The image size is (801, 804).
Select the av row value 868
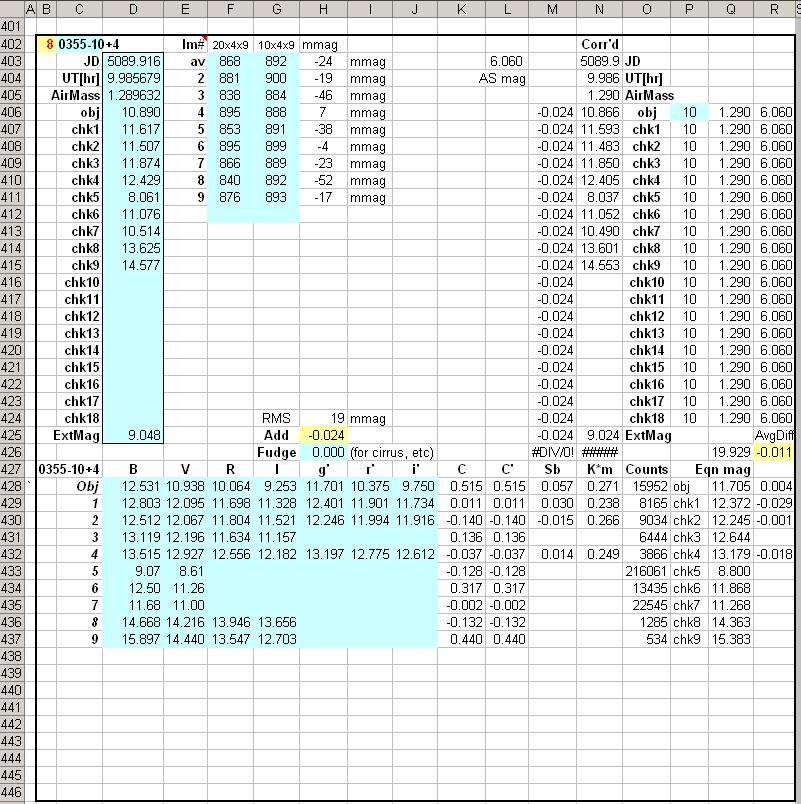230,62
